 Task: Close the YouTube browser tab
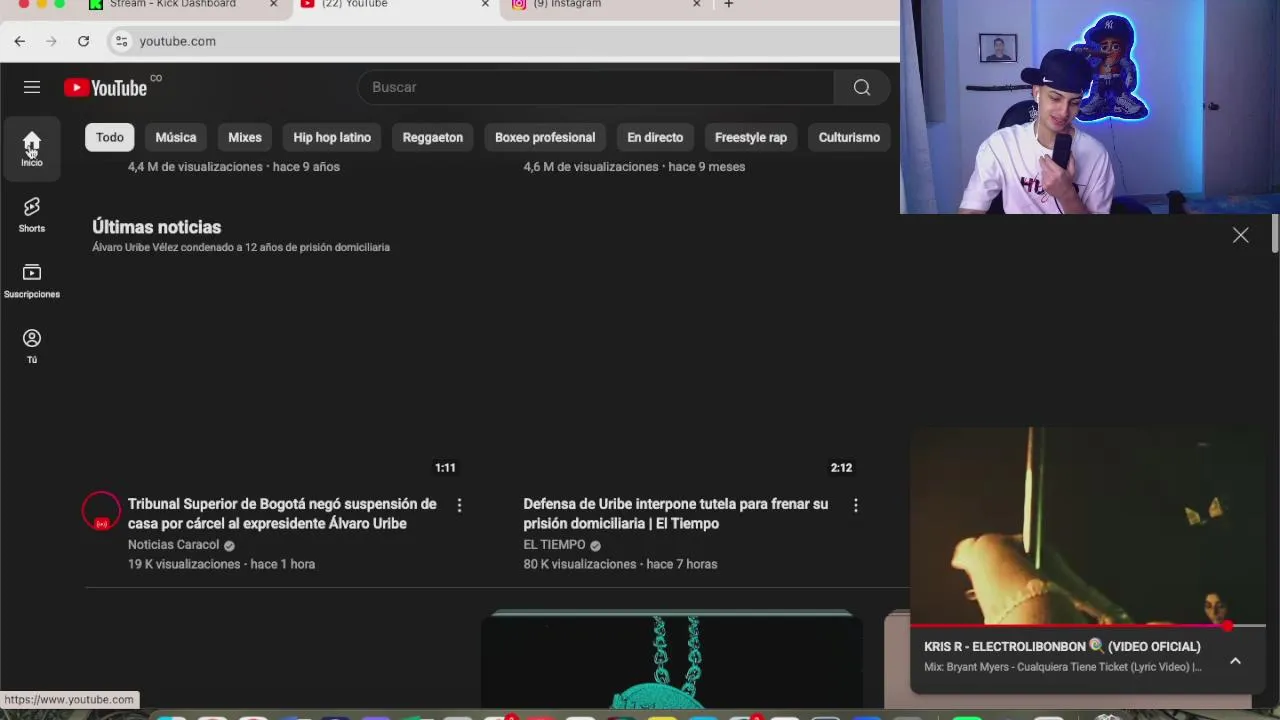pyautogui.click(x=485, y=4)
